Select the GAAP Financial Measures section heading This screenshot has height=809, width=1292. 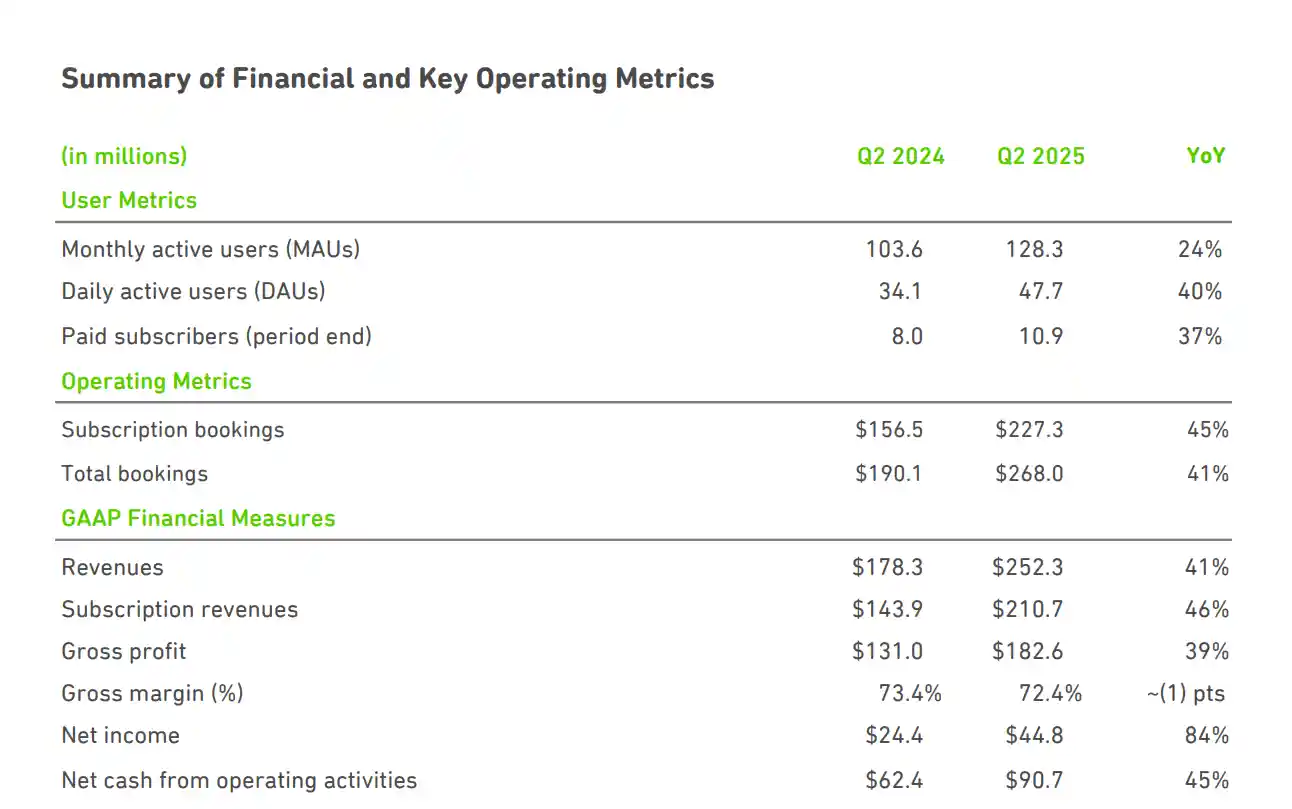click(x=198, y=518)
